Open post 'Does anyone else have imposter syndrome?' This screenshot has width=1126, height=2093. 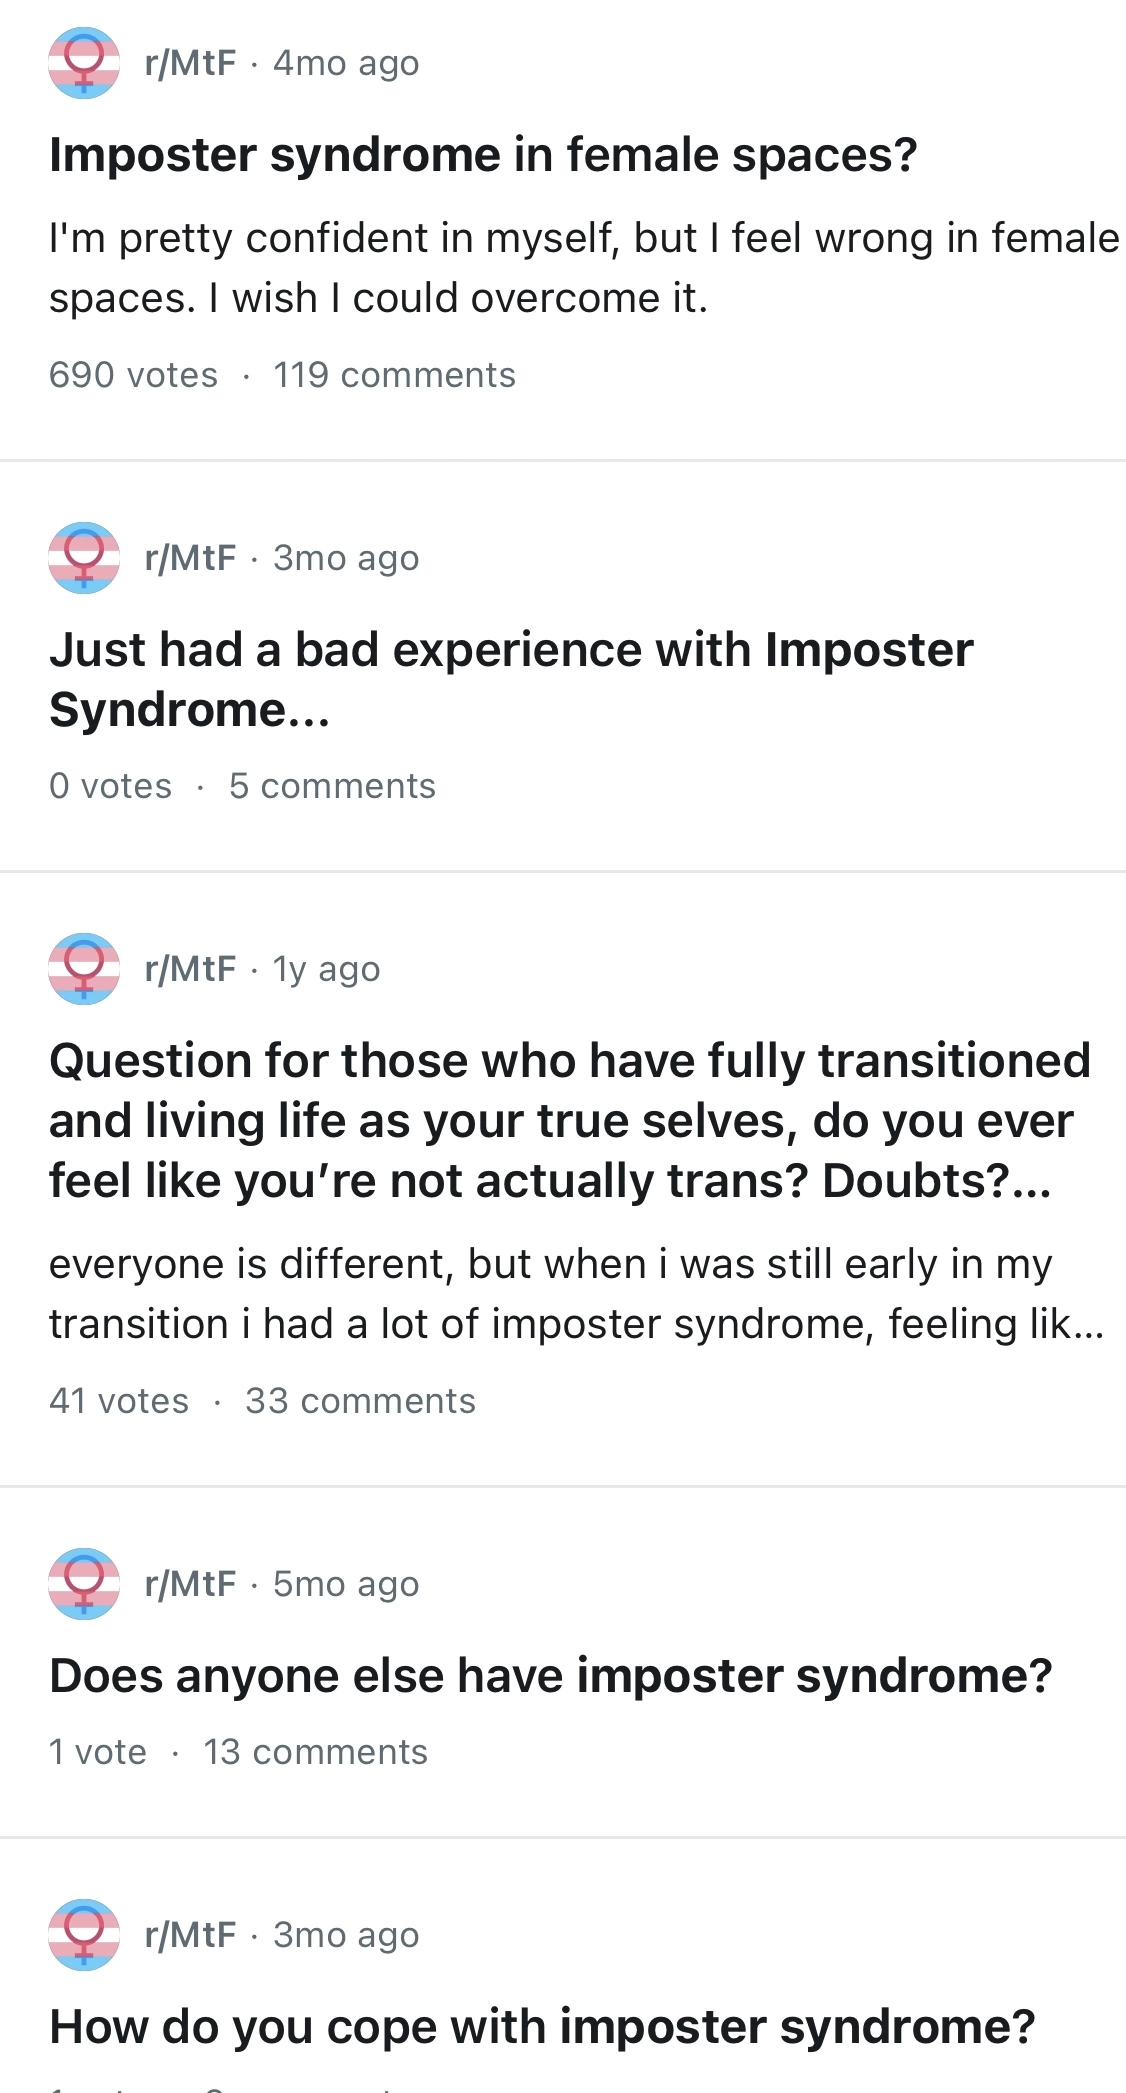coord(551,1675)
